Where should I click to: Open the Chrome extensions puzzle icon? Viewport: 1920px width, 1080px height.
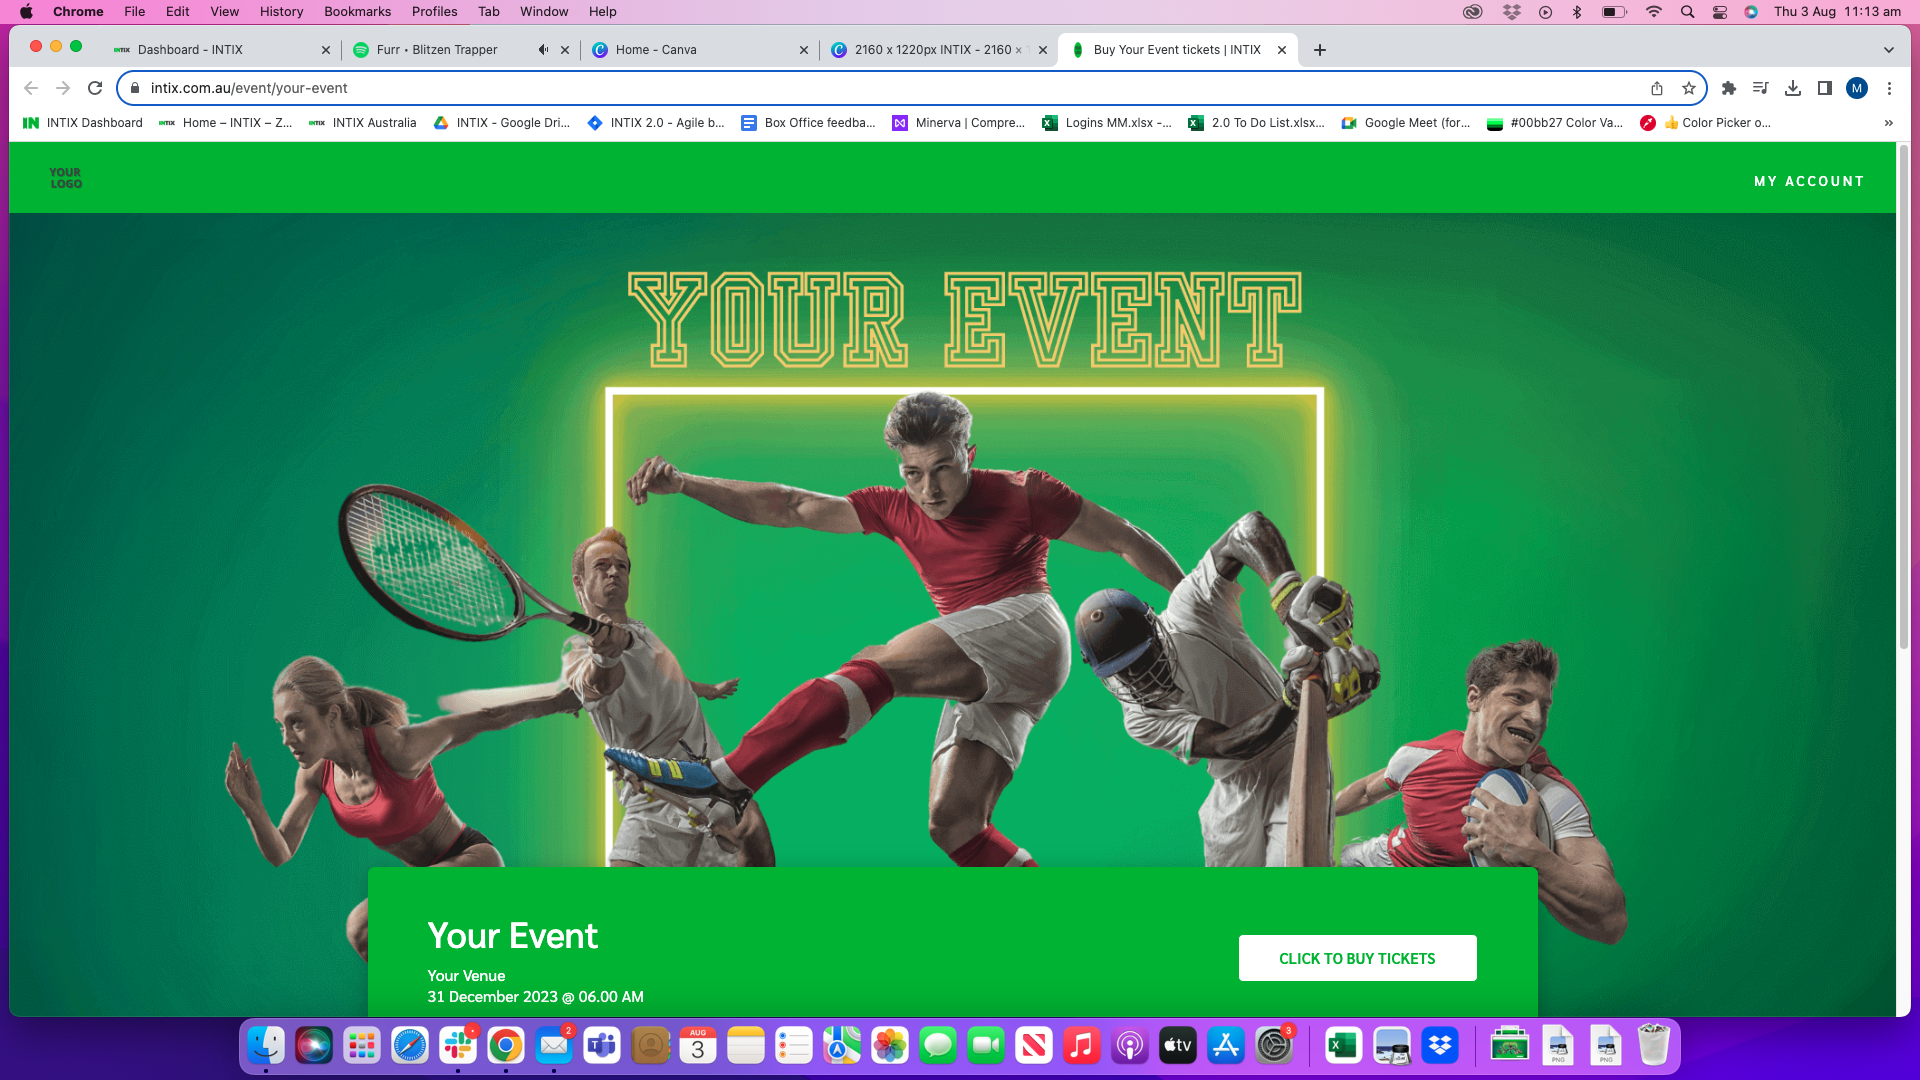[1729, 88]
